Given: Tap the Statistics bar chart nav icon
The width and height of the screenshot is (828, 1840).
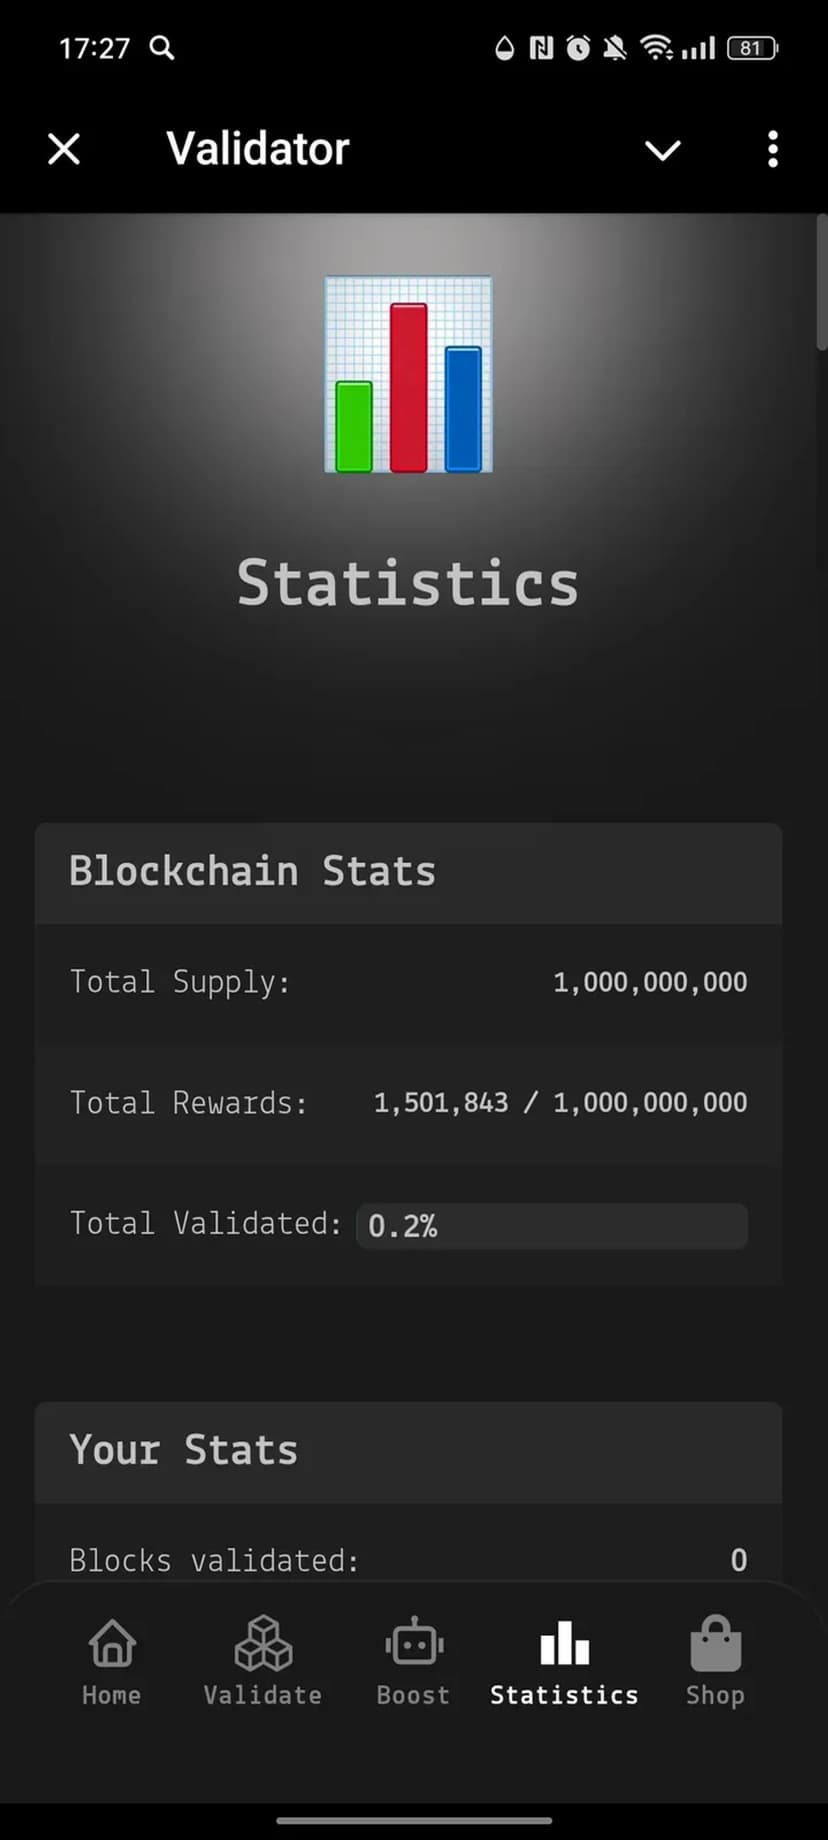Looking at the screenshot, I should (564, 1645).
